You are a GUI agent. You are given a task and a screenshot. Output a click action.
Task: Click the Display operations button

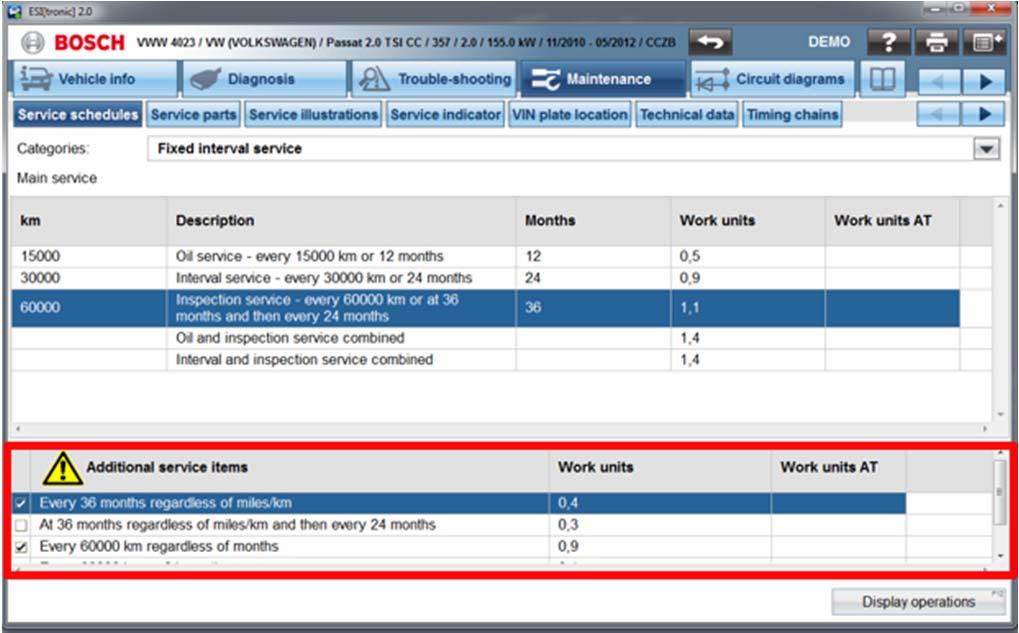(918, 602)
